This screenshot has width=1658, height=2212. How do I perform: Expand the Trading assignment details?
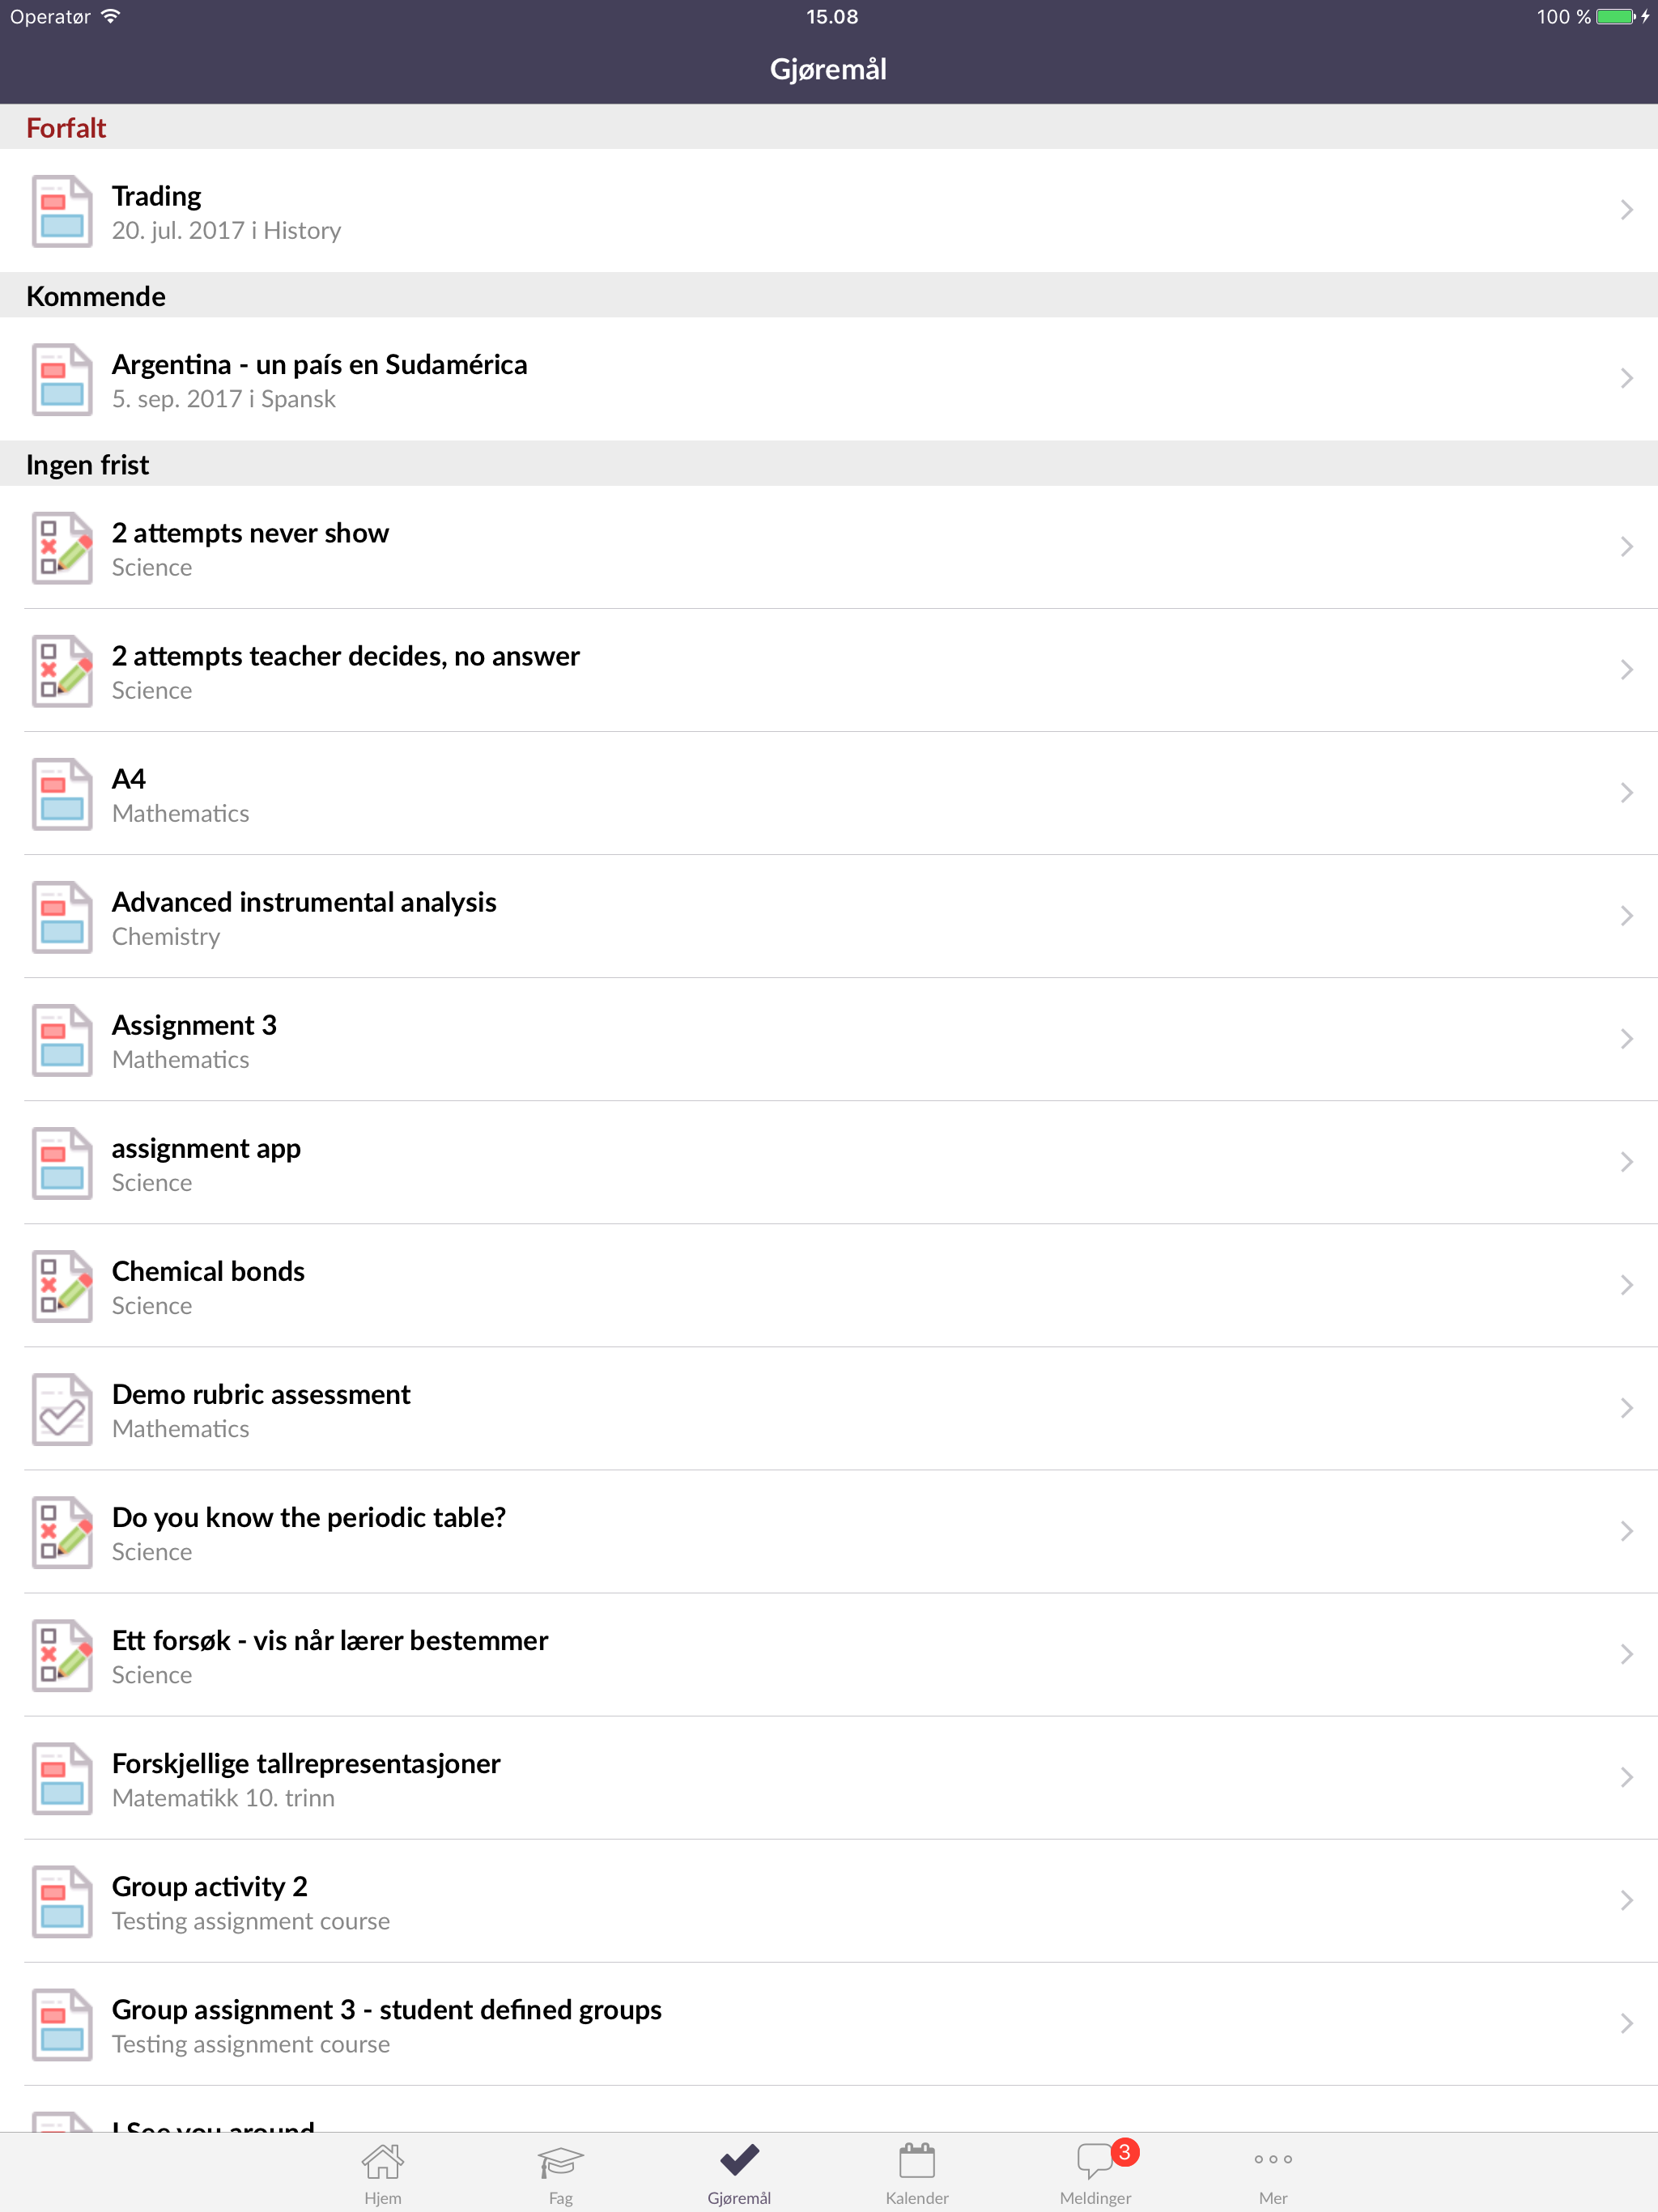(x=1626, y=209)
